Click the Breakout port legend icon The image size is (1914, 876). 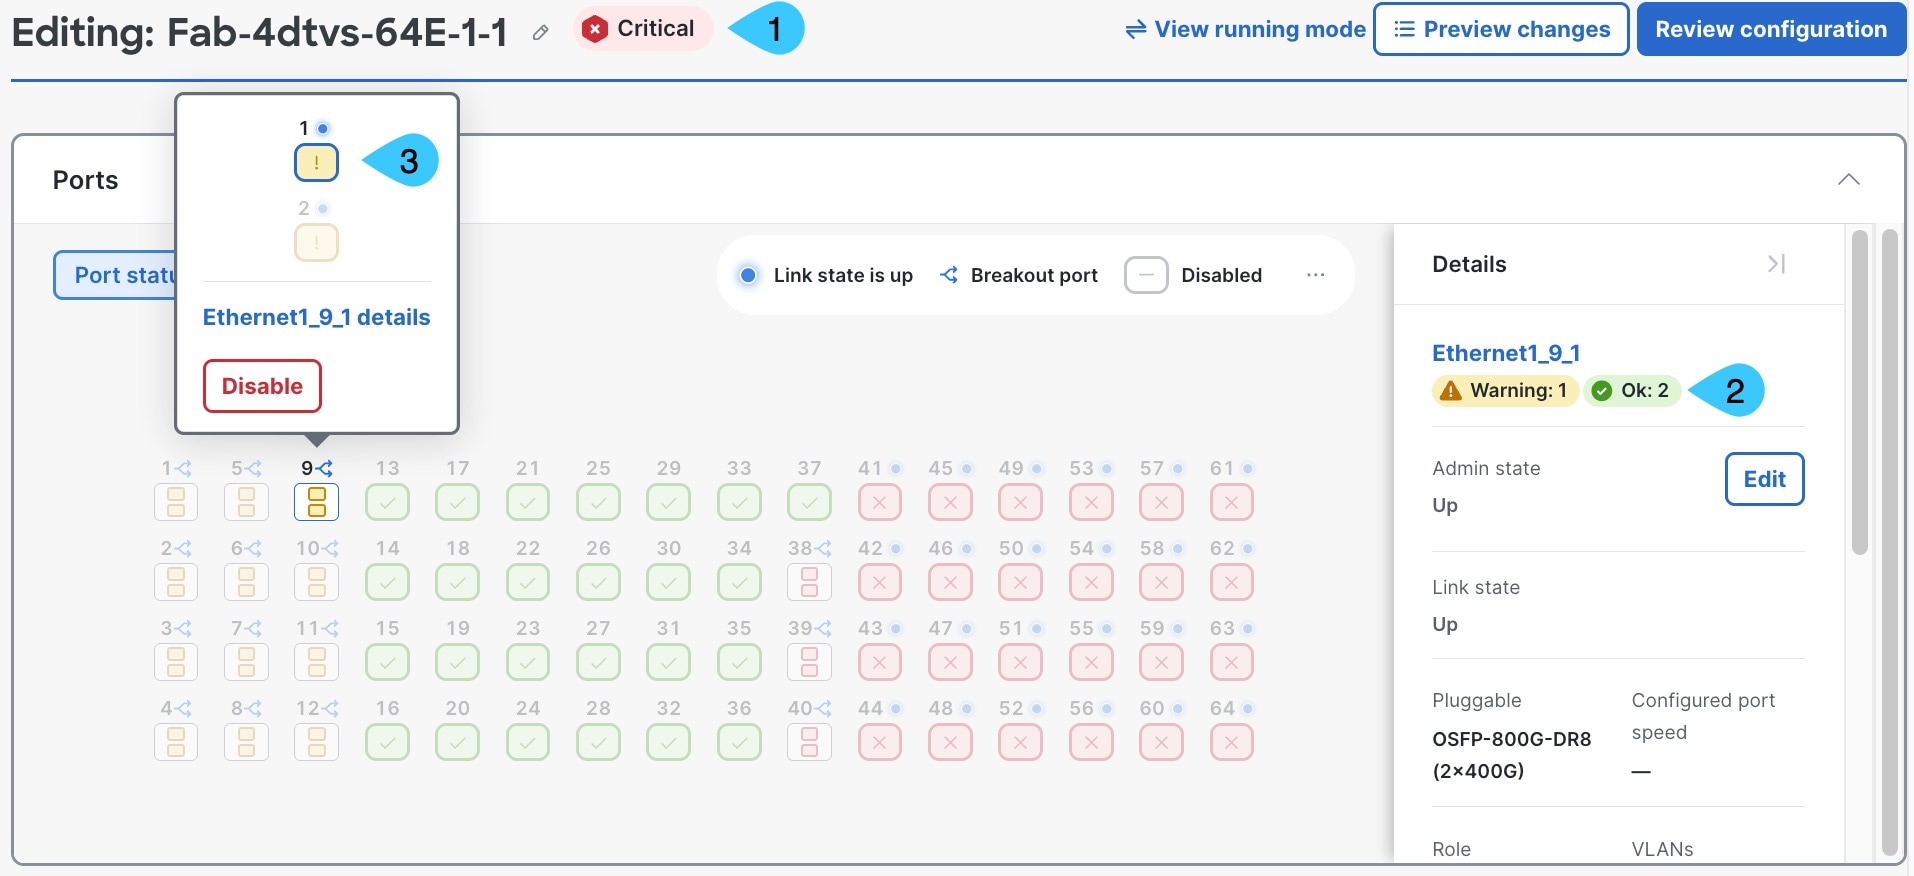click(949, 275)
